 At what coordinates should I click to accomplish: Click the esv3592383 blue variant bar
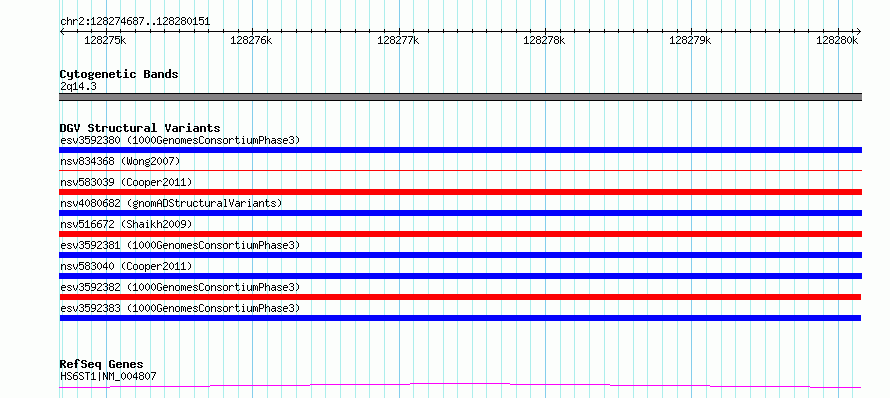pos(460,318)
